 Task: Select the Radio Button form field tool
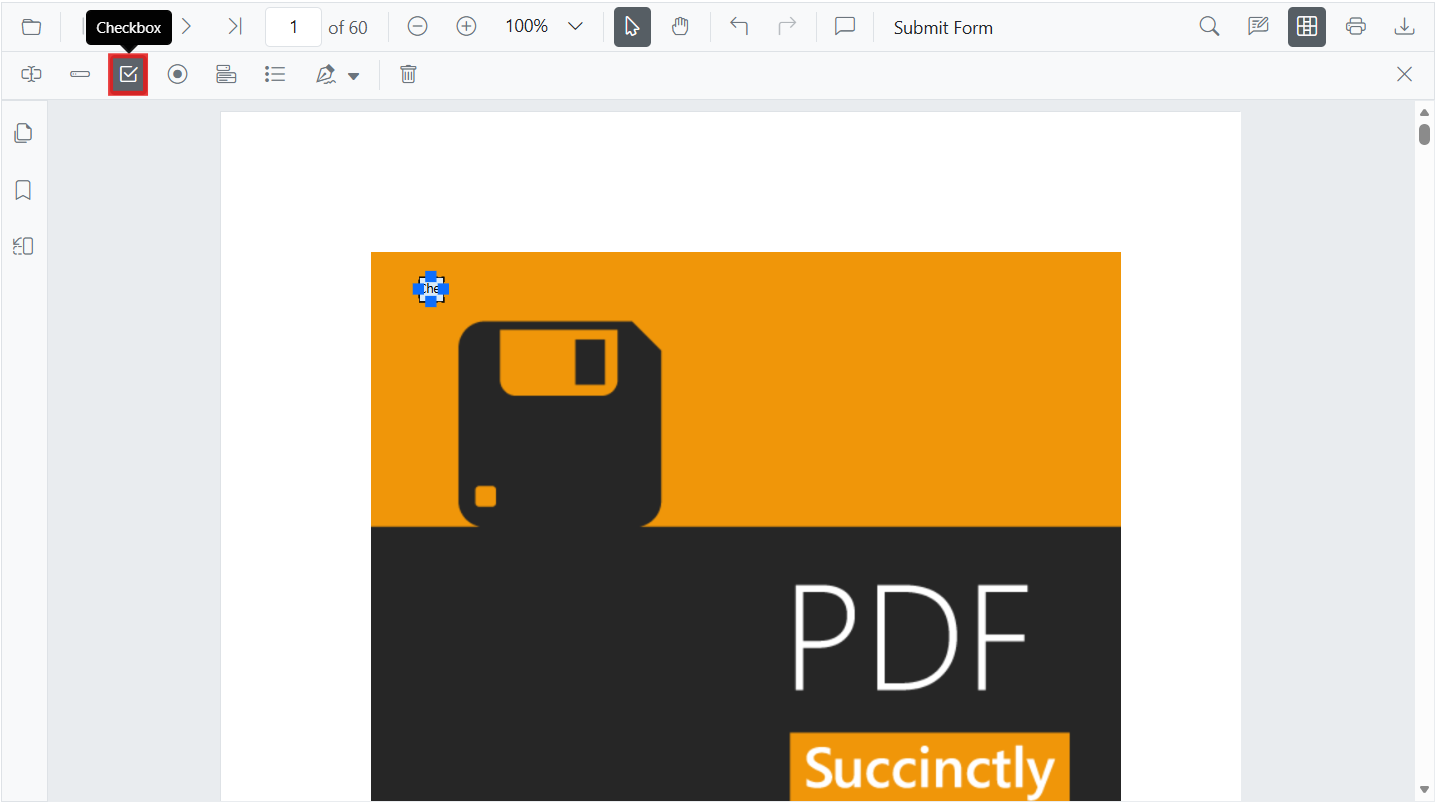click(177, 75)
